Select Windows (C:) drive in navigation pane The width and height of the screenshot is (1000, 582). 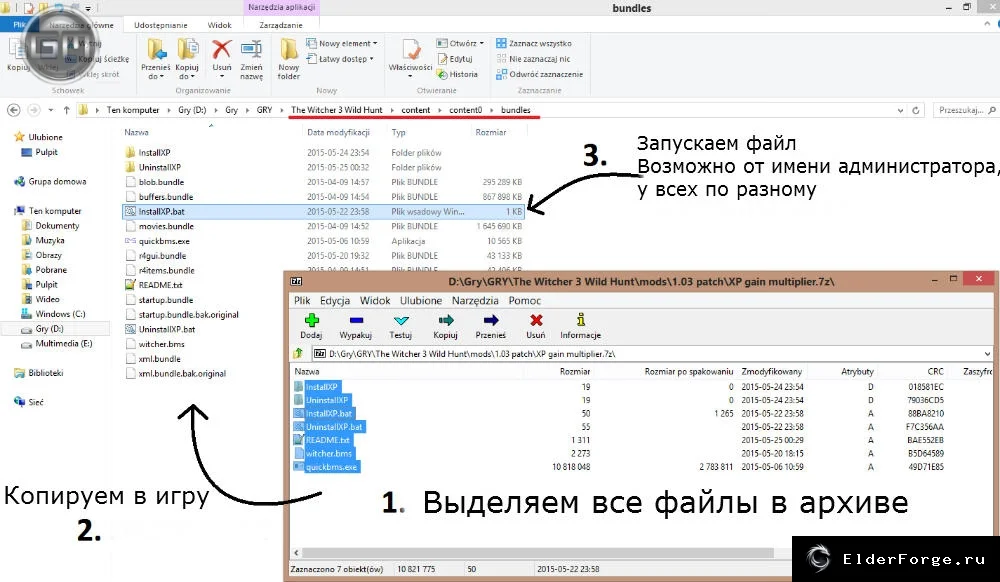click(60, 314)
